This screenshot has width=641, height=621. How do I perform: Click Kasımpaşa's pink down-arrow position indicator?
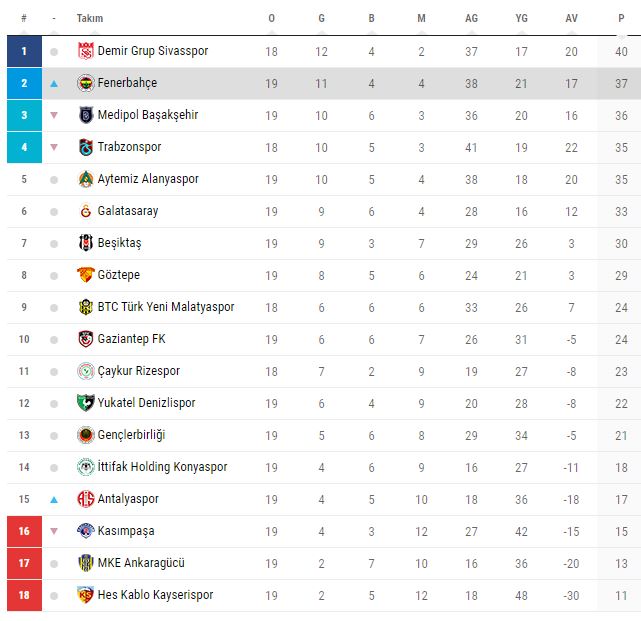click(x=54, y=531)
